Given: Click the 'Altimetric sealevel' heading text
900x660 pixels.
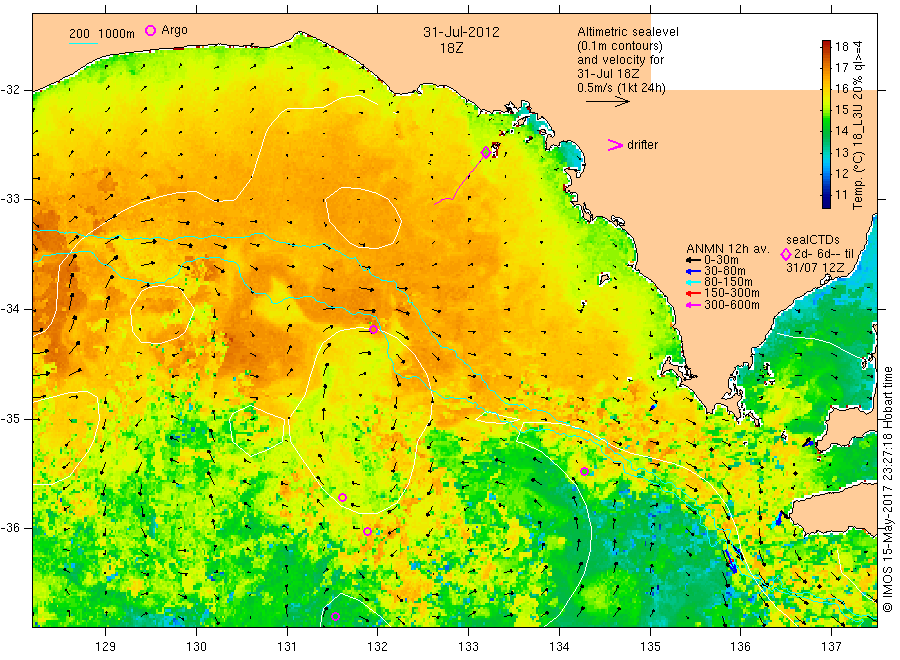Looking at the screenshot, I should (x=627, y=32).
